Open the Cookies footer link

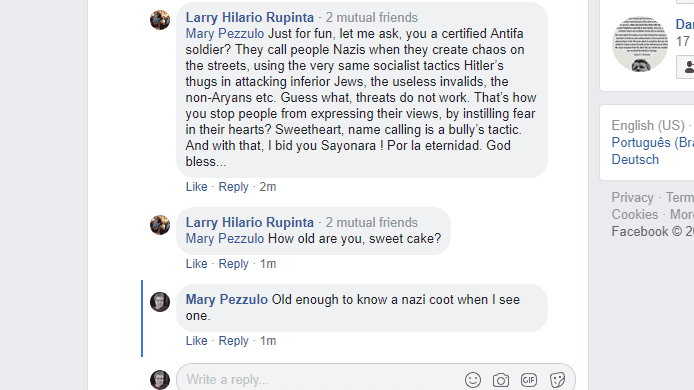coord(635,215)
